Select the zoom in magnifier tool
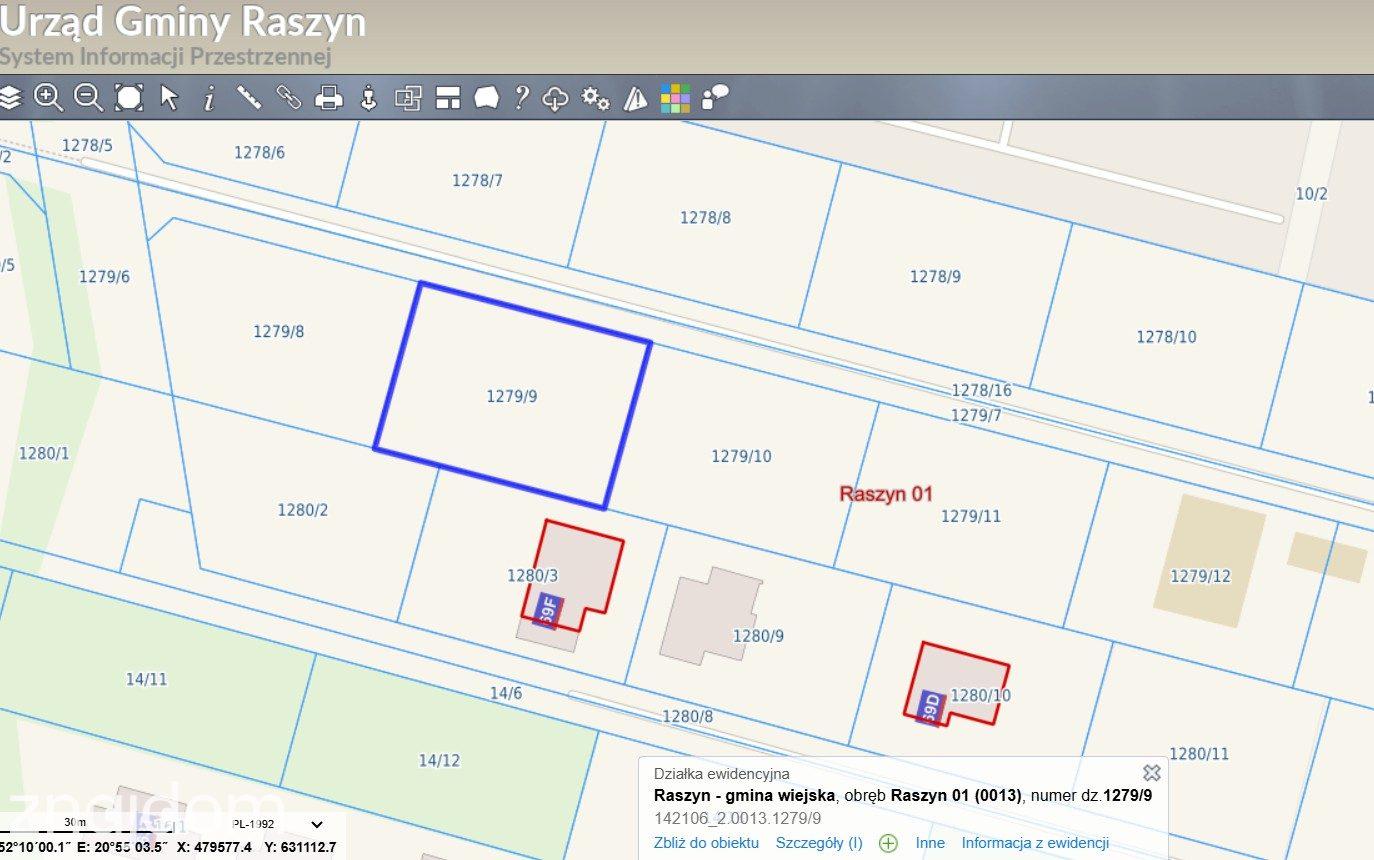1374x860 pixels. pyautogui.click(x=48, y=97)
